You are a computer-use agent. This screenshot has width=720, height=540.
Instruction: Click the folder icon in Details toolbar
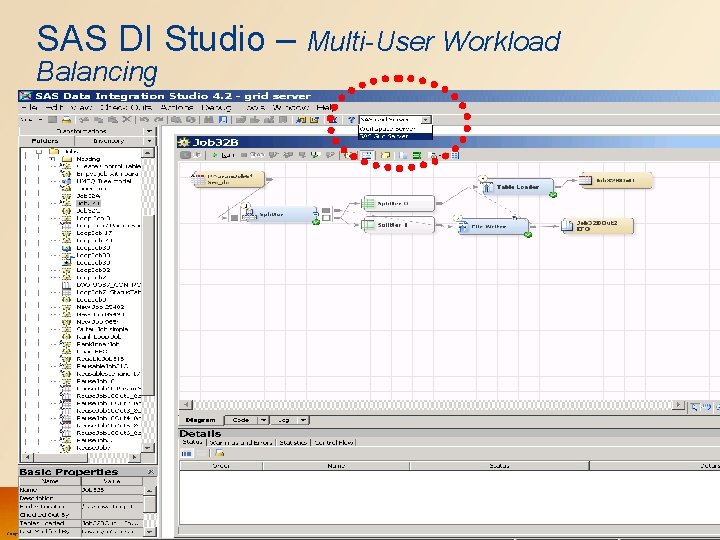[x=219, y=453]
